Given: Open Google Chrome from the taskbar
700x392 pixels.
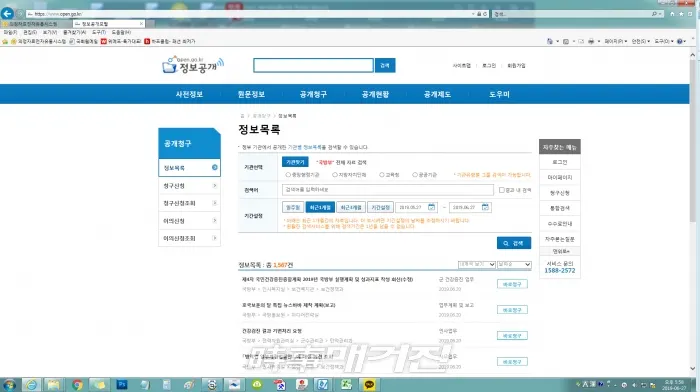Looking at the screenshot, I should 77,384.
